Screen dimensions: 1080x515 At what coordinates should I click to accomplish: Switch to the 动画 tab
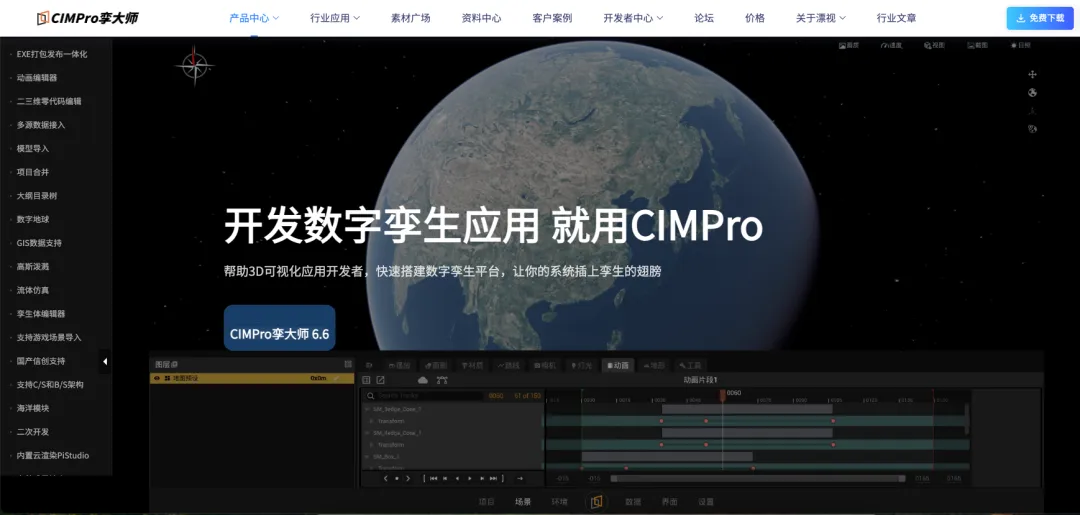[x=618, y=366]
